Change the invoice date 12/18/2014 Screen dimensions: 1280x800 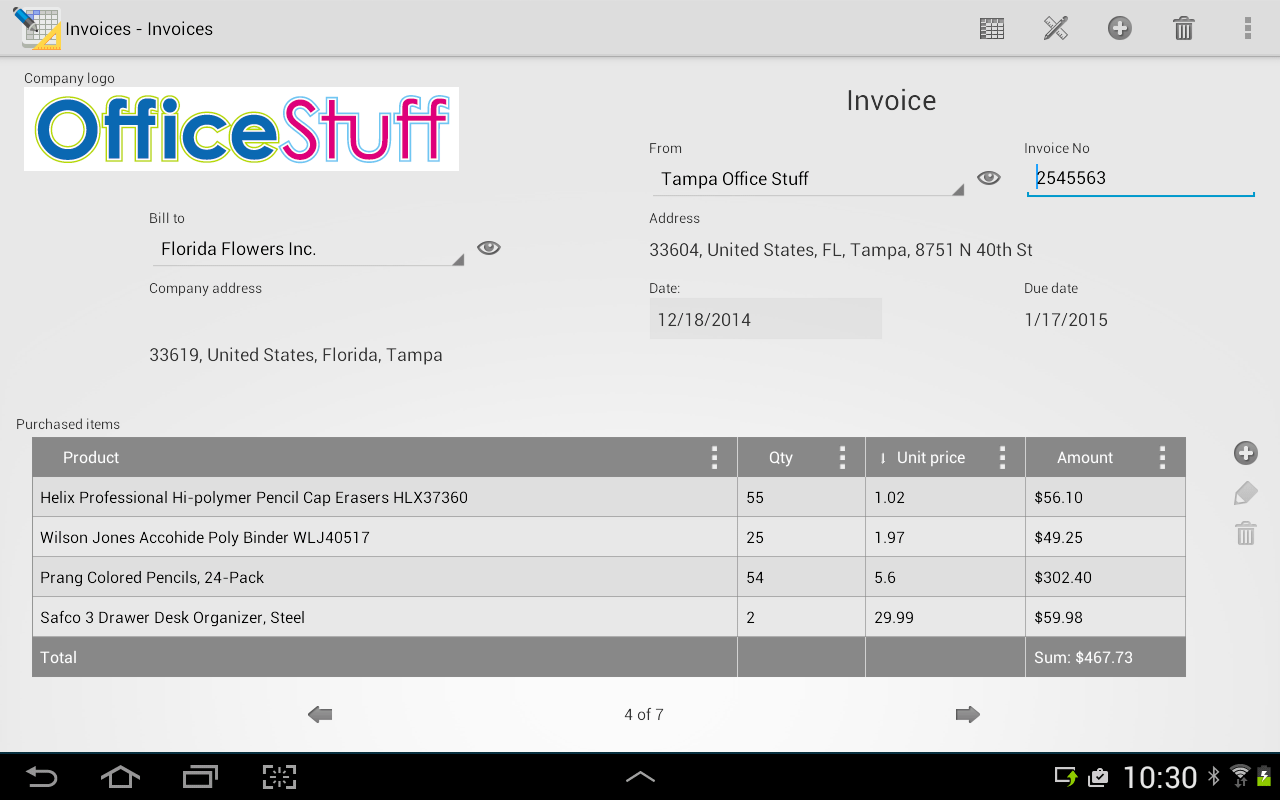(766, 319)
